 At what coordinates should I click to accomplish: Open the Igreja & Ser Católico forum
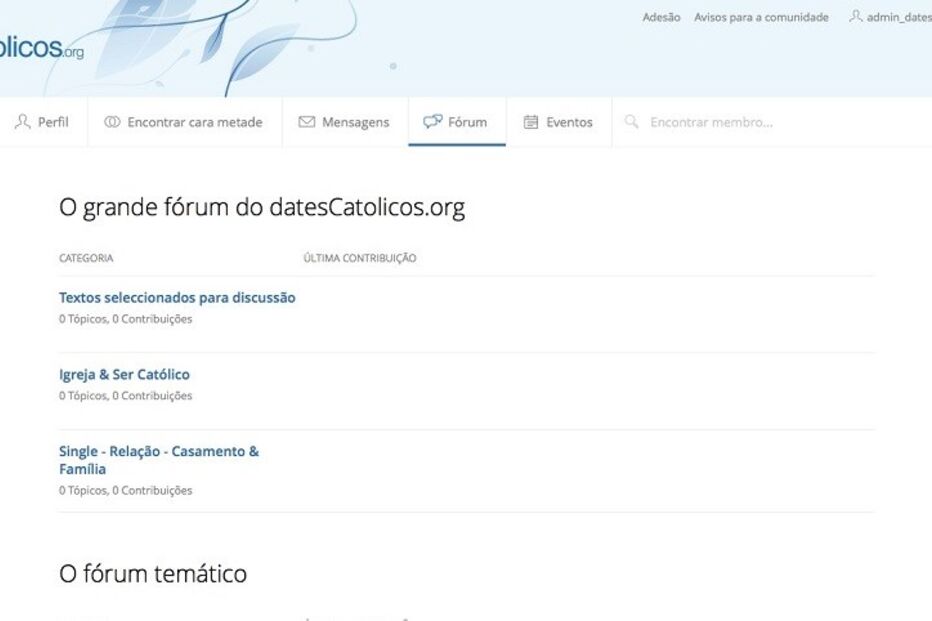(x=124, y=374)
